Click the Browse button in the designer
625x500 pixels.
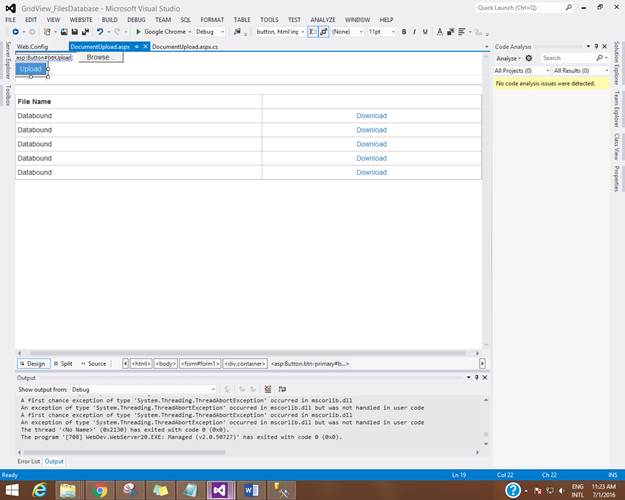coord(101,57)
